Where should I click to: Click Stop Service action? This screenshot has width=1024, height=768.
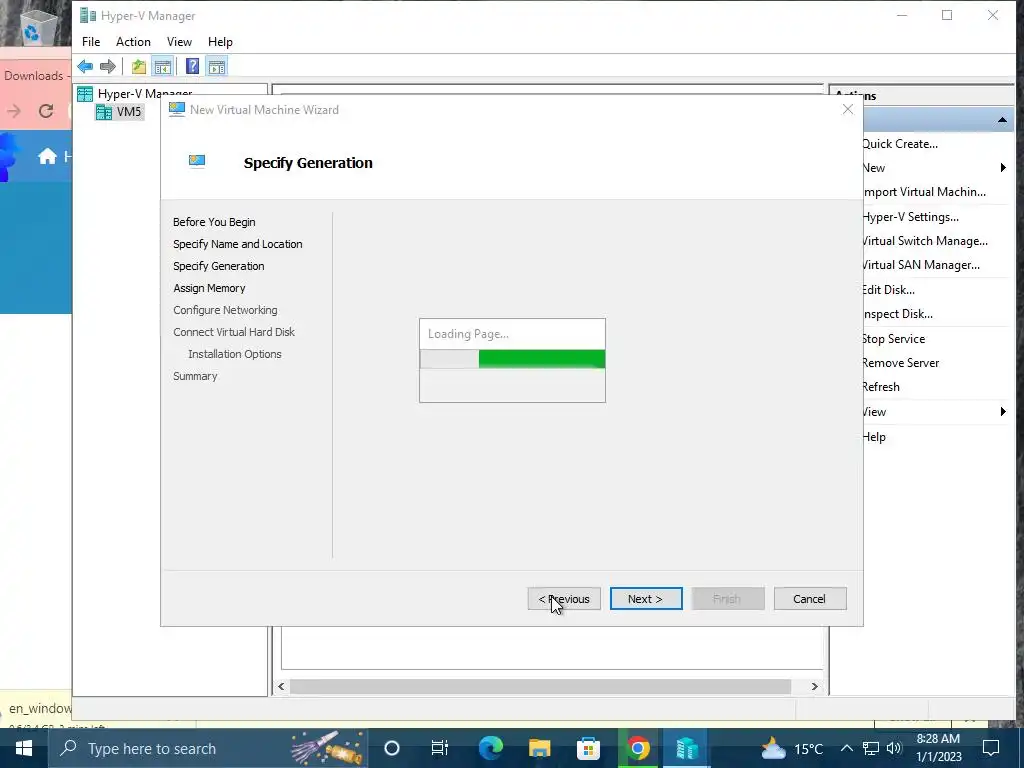click(x=893, y=339)
